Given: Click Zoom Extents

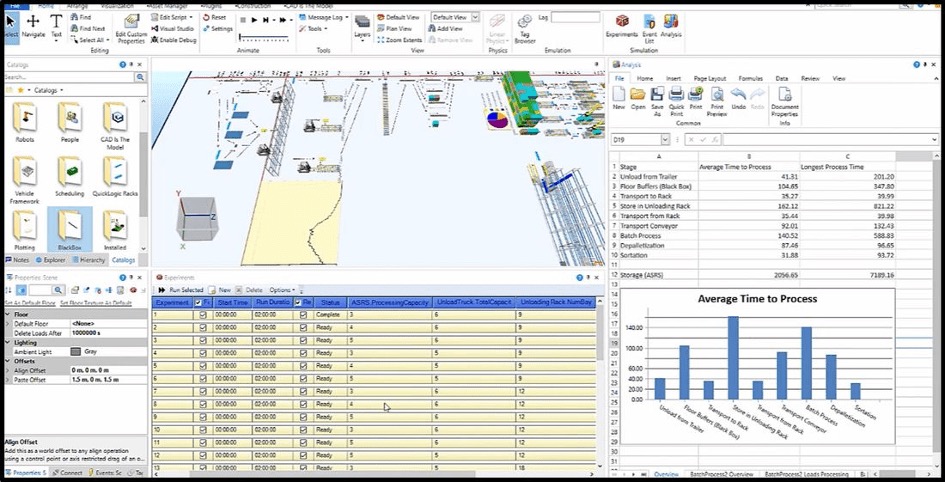Looking at the screenshot, I should [400, 40].
